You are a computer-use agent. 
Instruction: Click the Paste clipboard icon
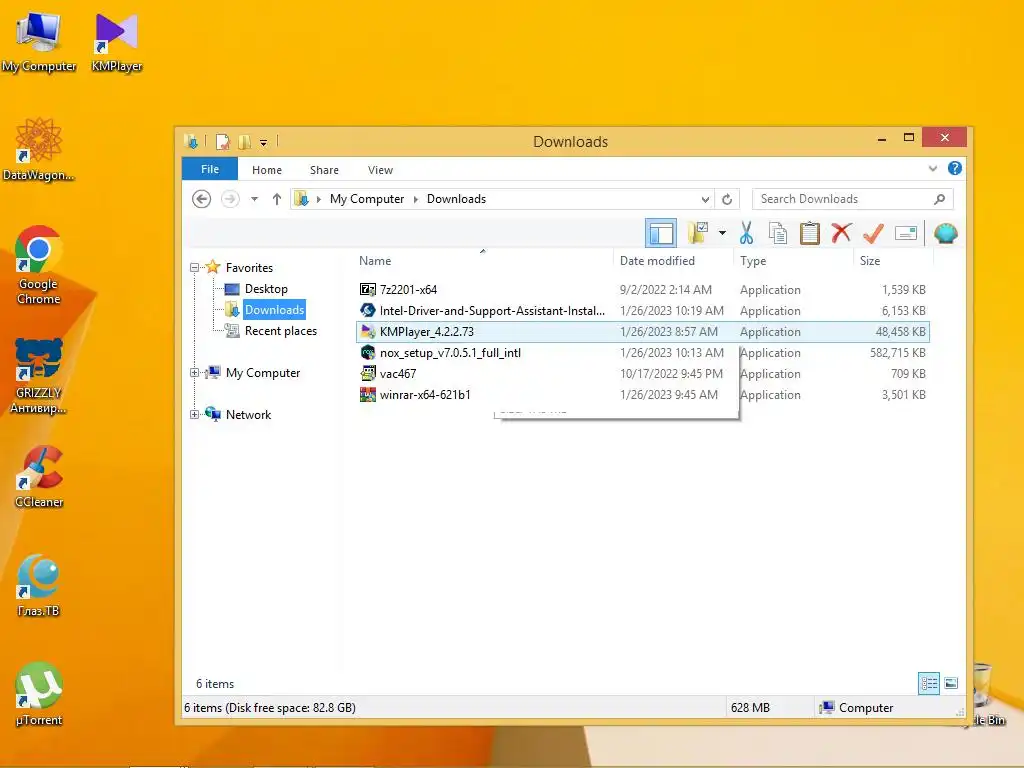tap(810, 233)
